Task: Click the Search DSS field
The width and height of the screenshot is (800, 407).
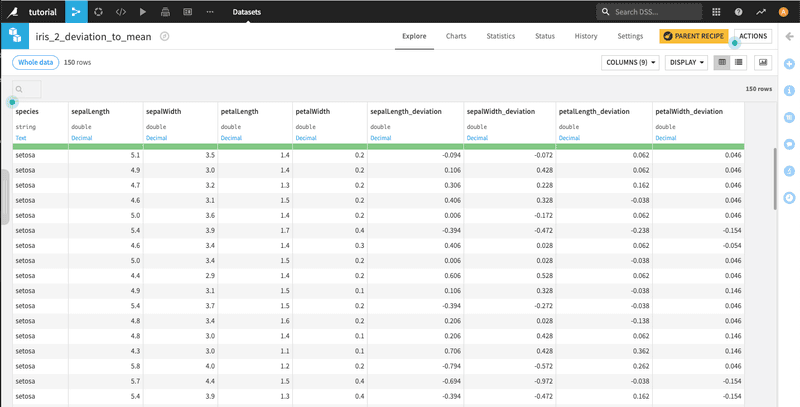Action: tap(649, 12)
